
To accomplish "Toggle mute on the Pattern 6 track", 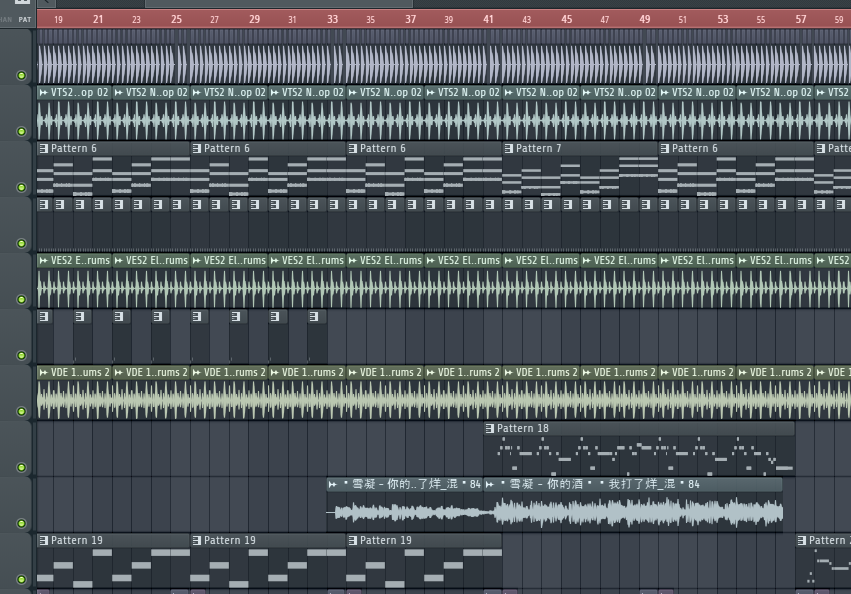I will pos(21,187).
